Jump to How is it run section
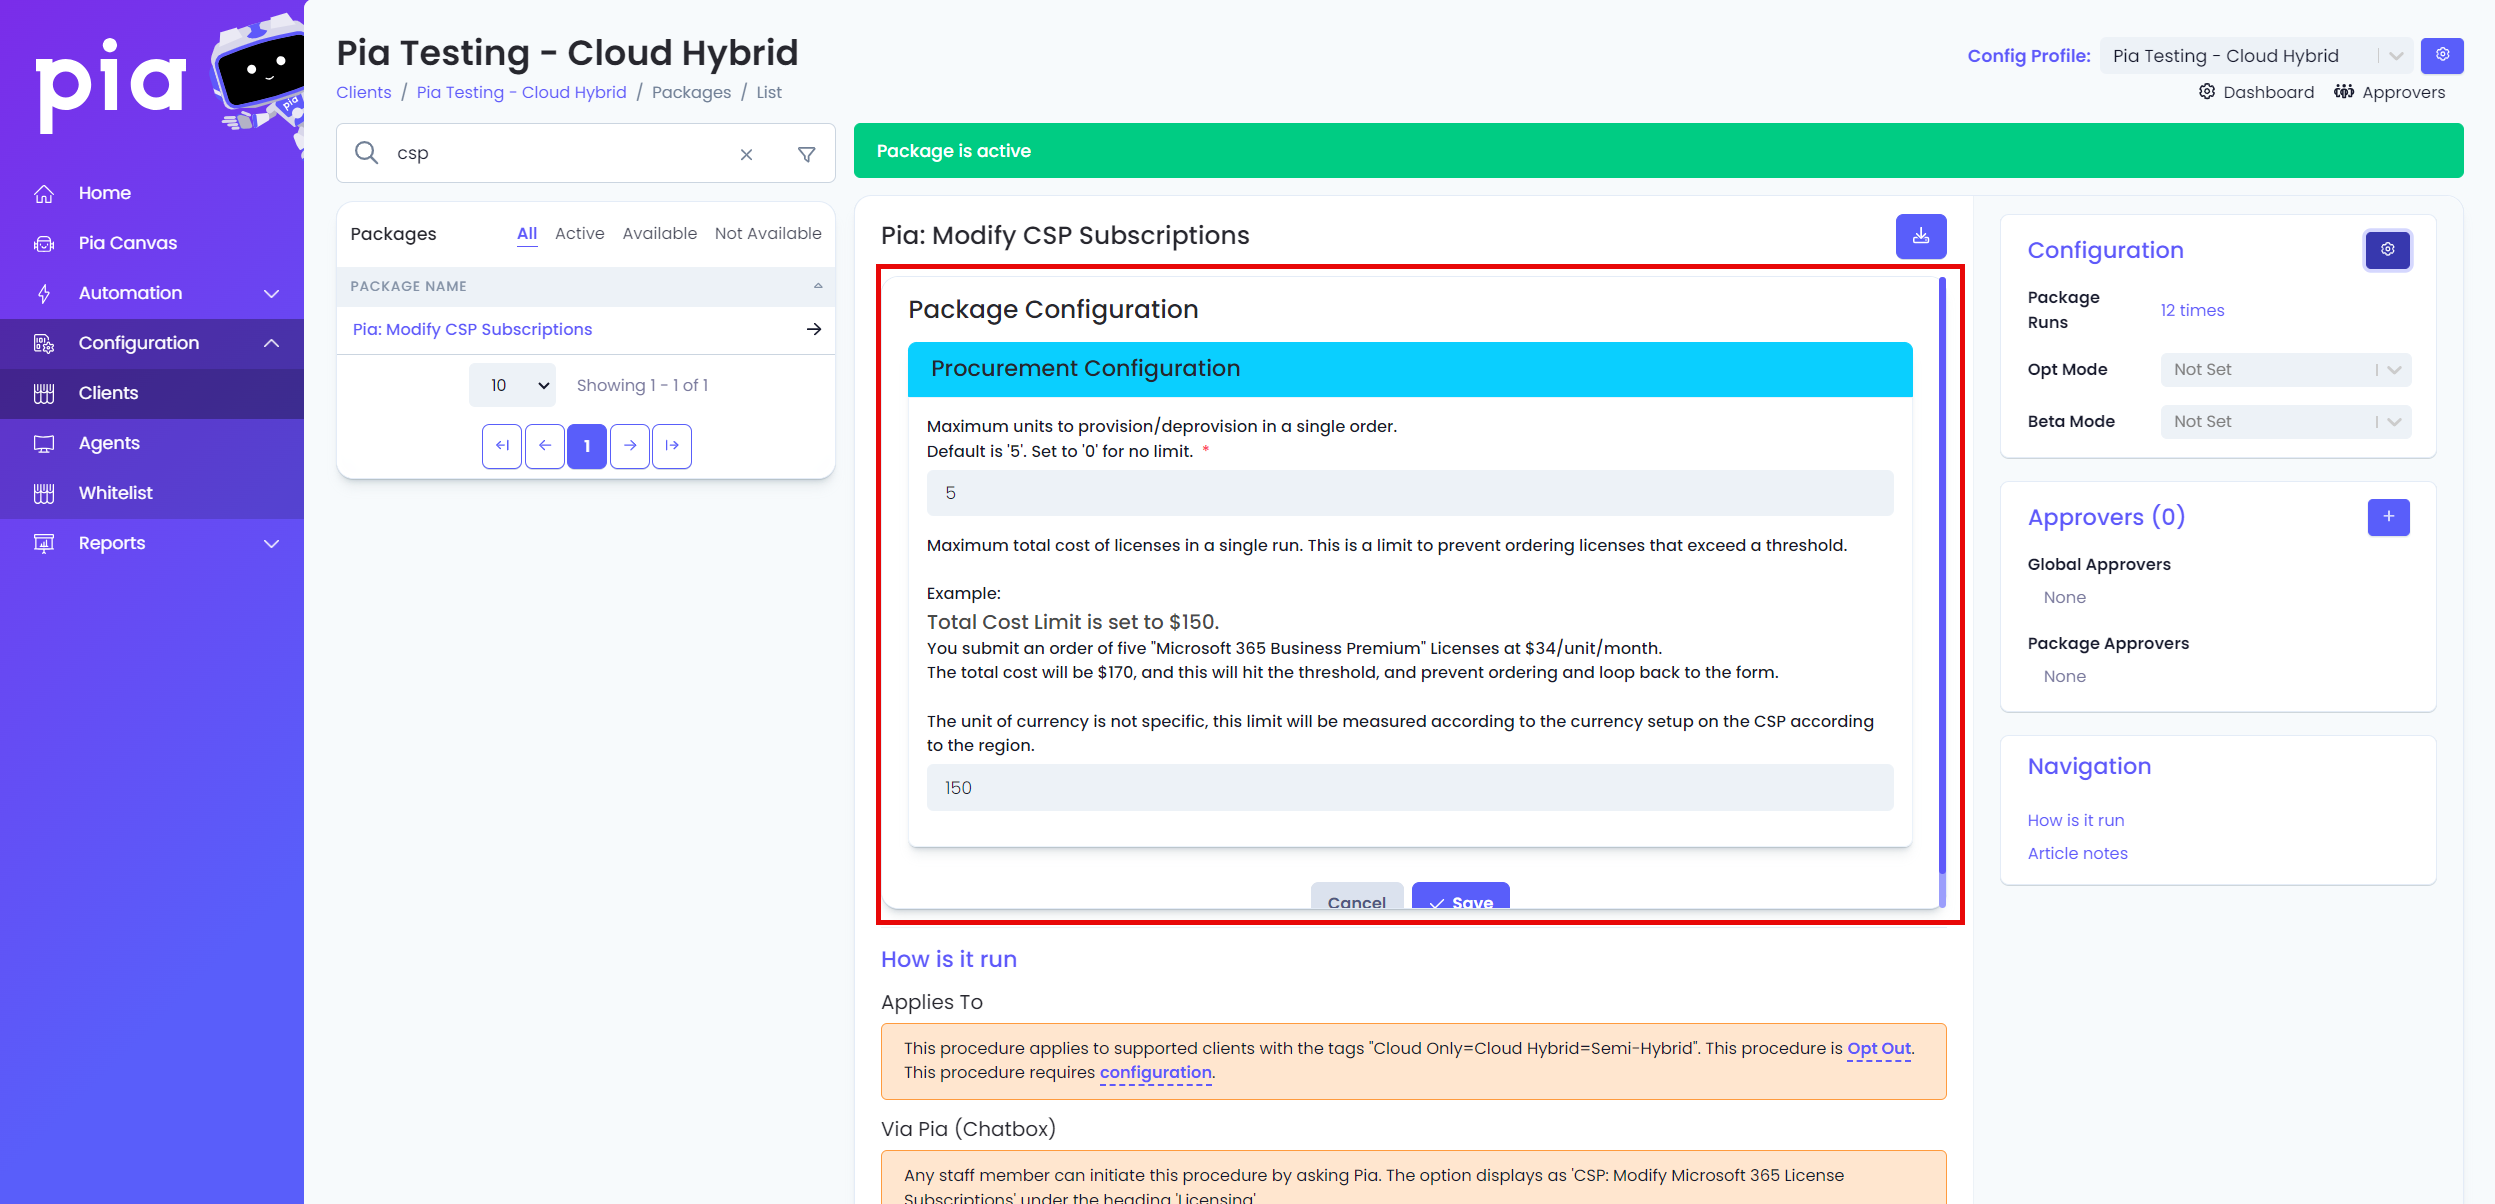Viewport: 2495px width, 1204px height. click(x=2076, y=820)
